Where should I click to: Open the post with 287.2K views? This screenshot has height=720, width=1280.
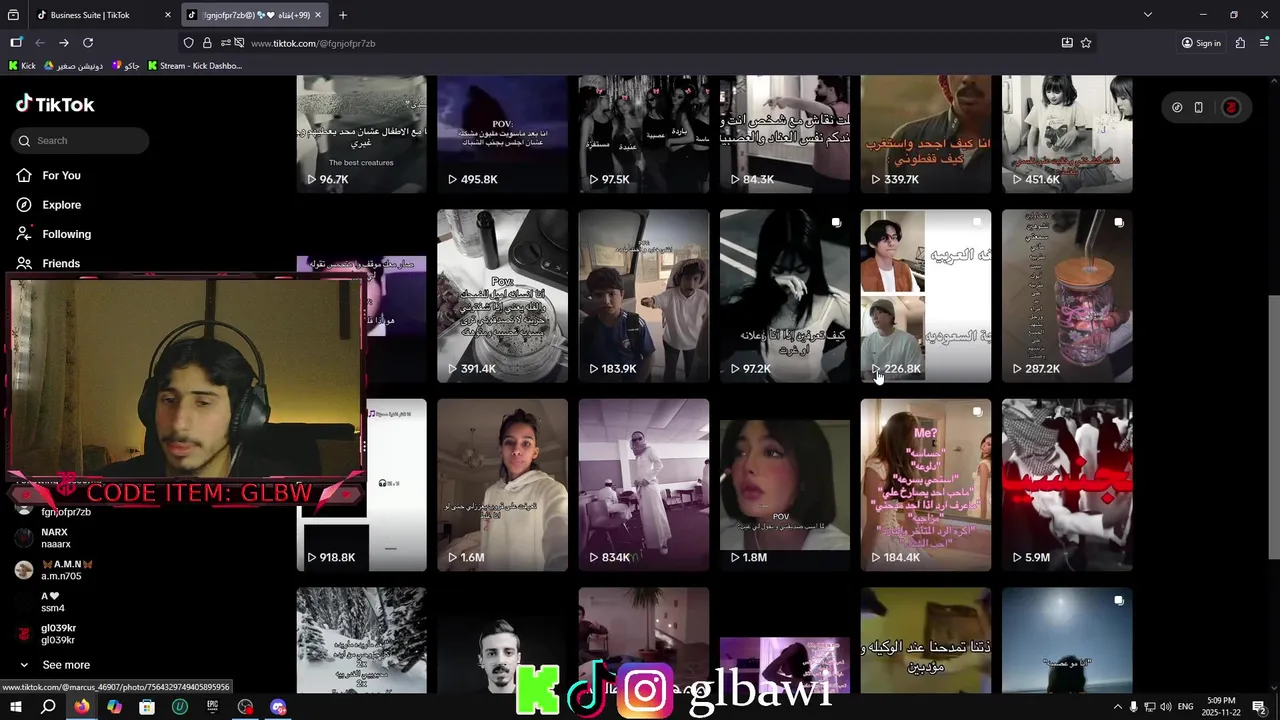coord(1067,296)
